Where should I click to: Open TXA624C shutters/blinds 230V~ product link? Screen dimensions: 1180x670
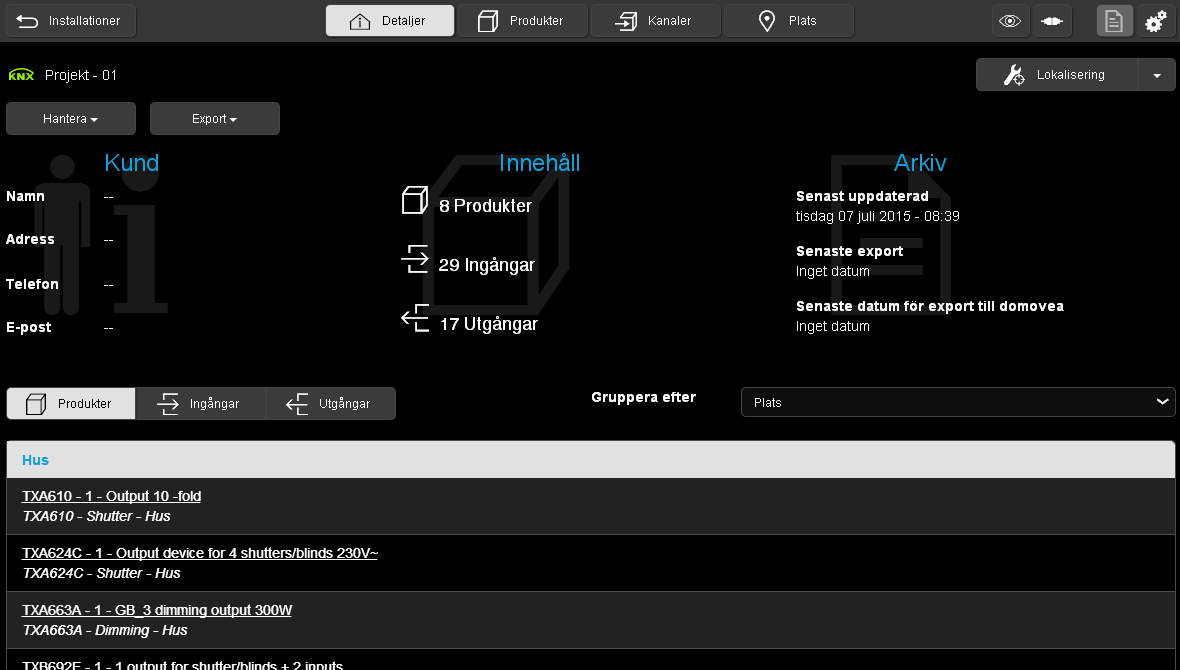[x=200, y=553]
